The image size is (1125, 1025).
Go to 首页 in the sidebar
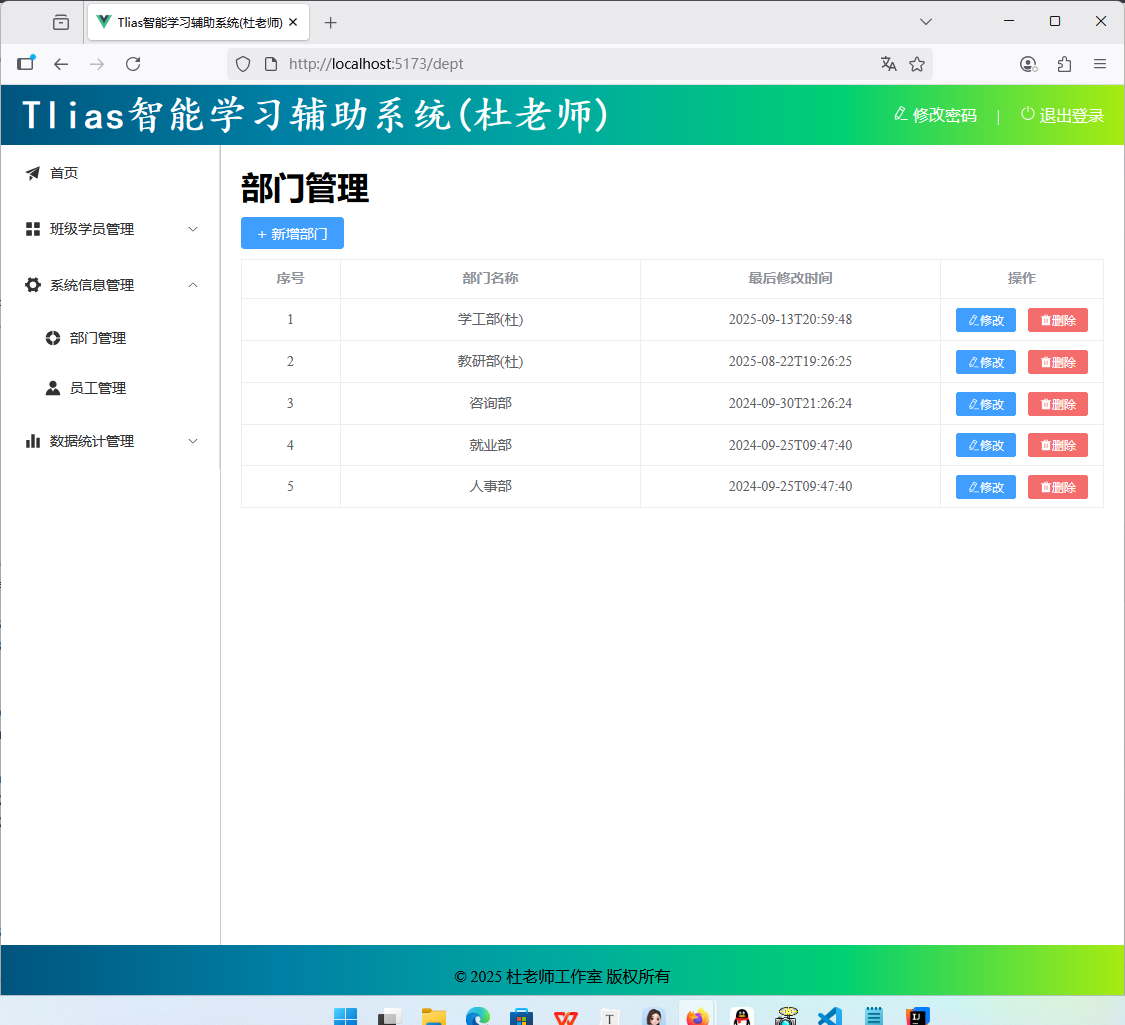[x=64, y=173]
